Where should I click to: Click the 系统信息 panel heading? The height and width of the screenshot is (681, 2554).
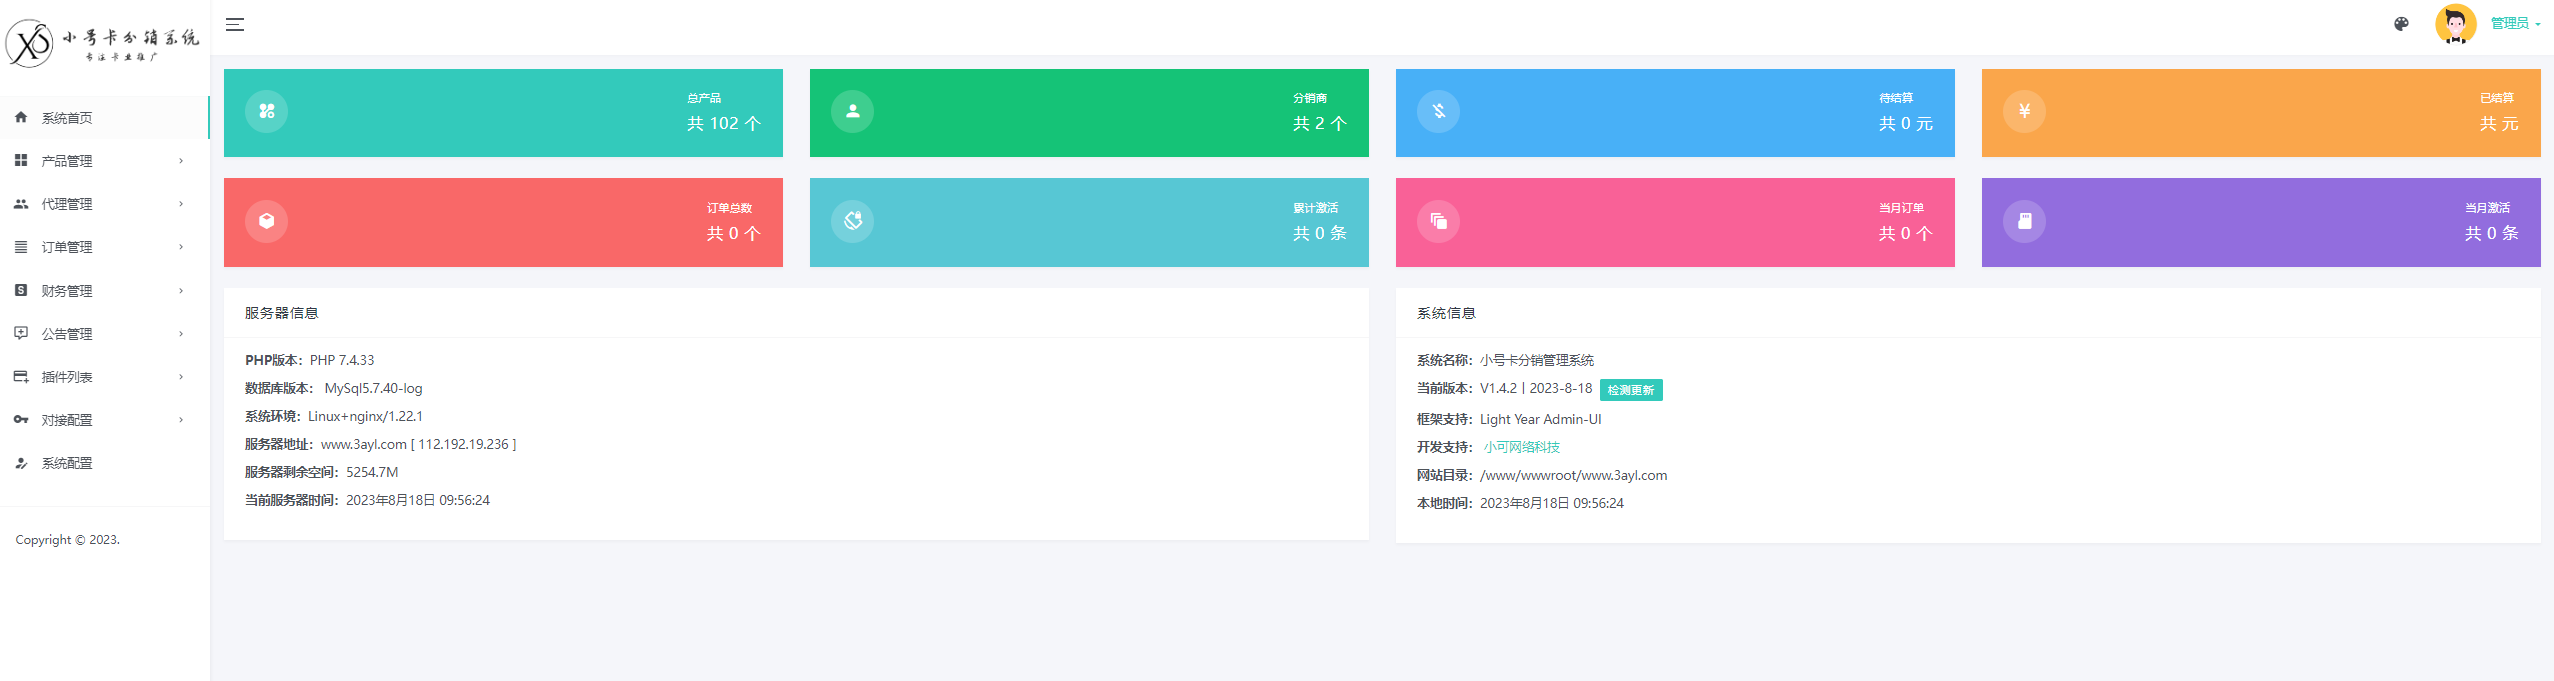[x=1446, y=313]
